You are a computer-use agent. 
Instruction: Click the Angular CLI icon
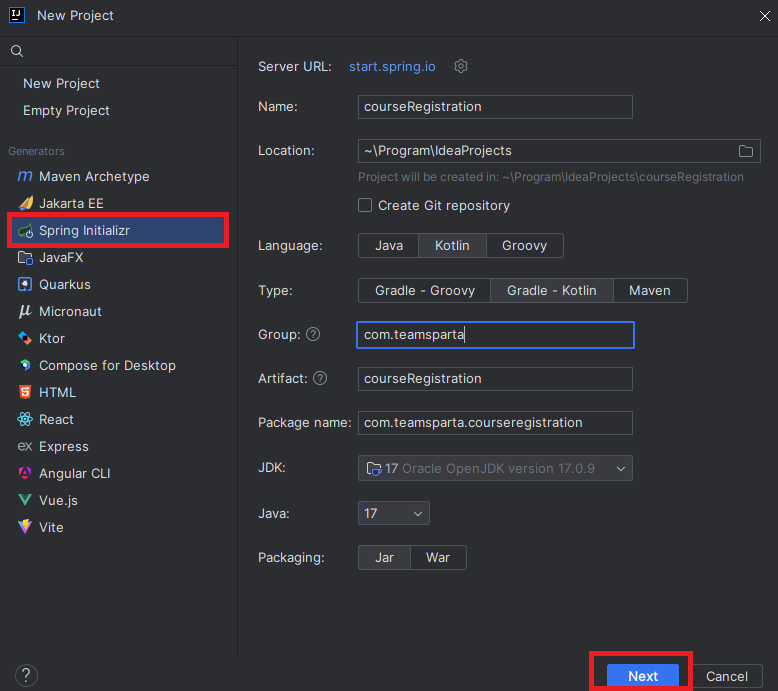(x=25, y=473)
